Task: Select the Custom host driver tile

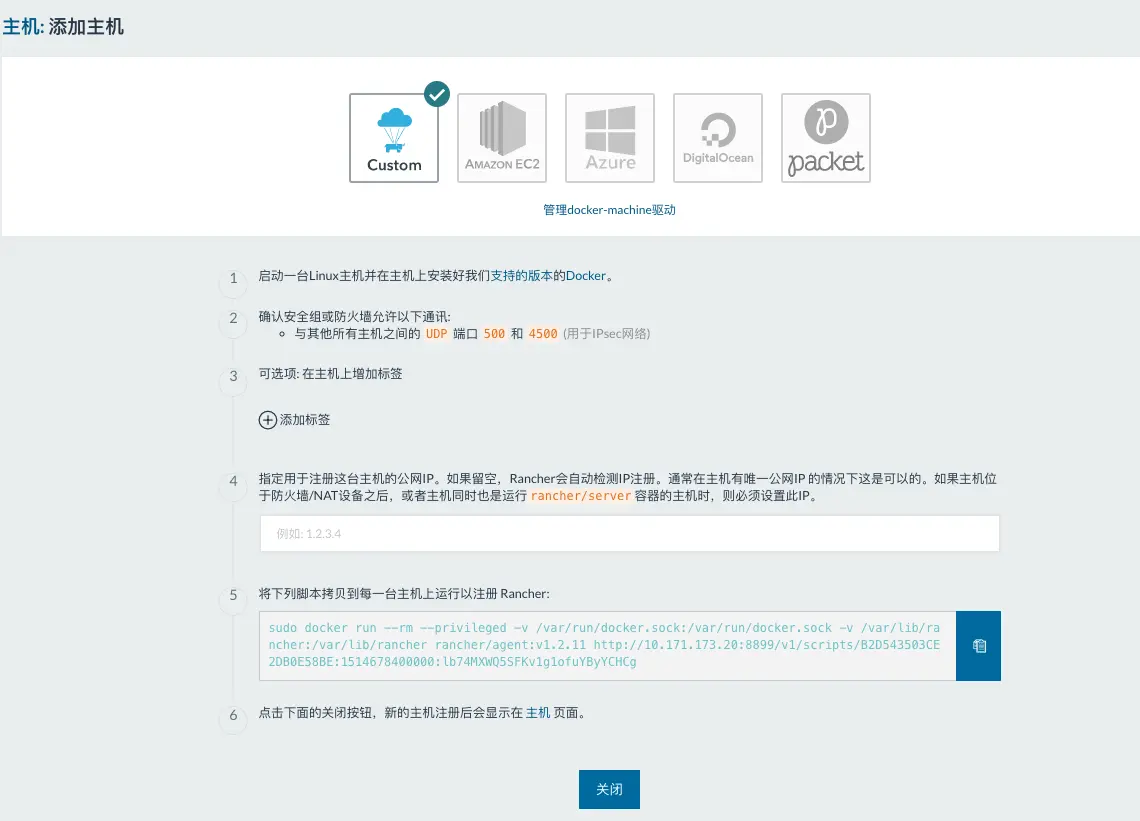Action: tap(394, 137)
